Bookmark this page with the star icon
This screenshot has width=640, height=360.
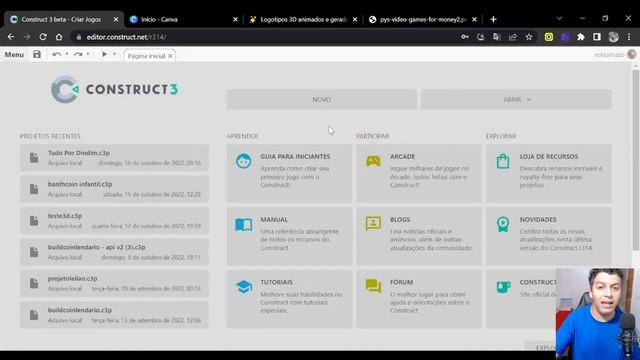pos(529,37)
